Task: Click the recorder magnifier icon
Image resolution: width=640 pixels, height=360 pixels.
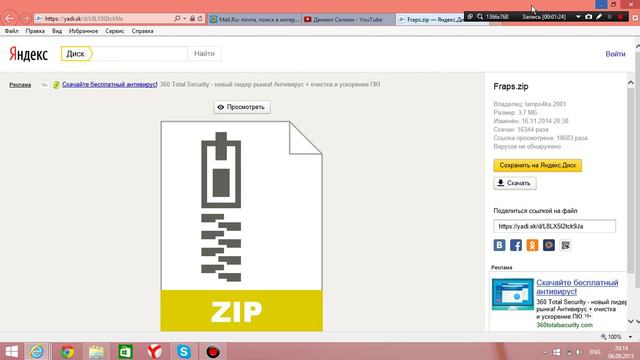Action: pos(480,17)
